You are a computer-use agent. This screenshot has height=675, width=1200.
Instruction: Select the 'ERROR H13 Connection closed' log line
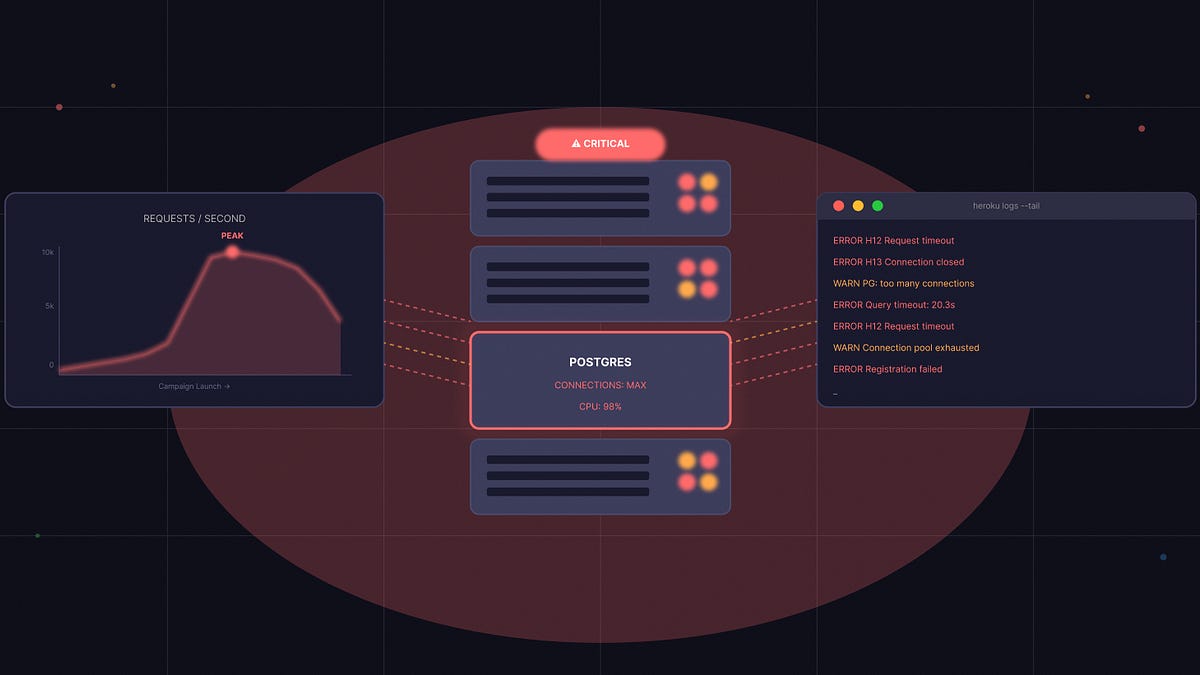click(x=900, y=262)
